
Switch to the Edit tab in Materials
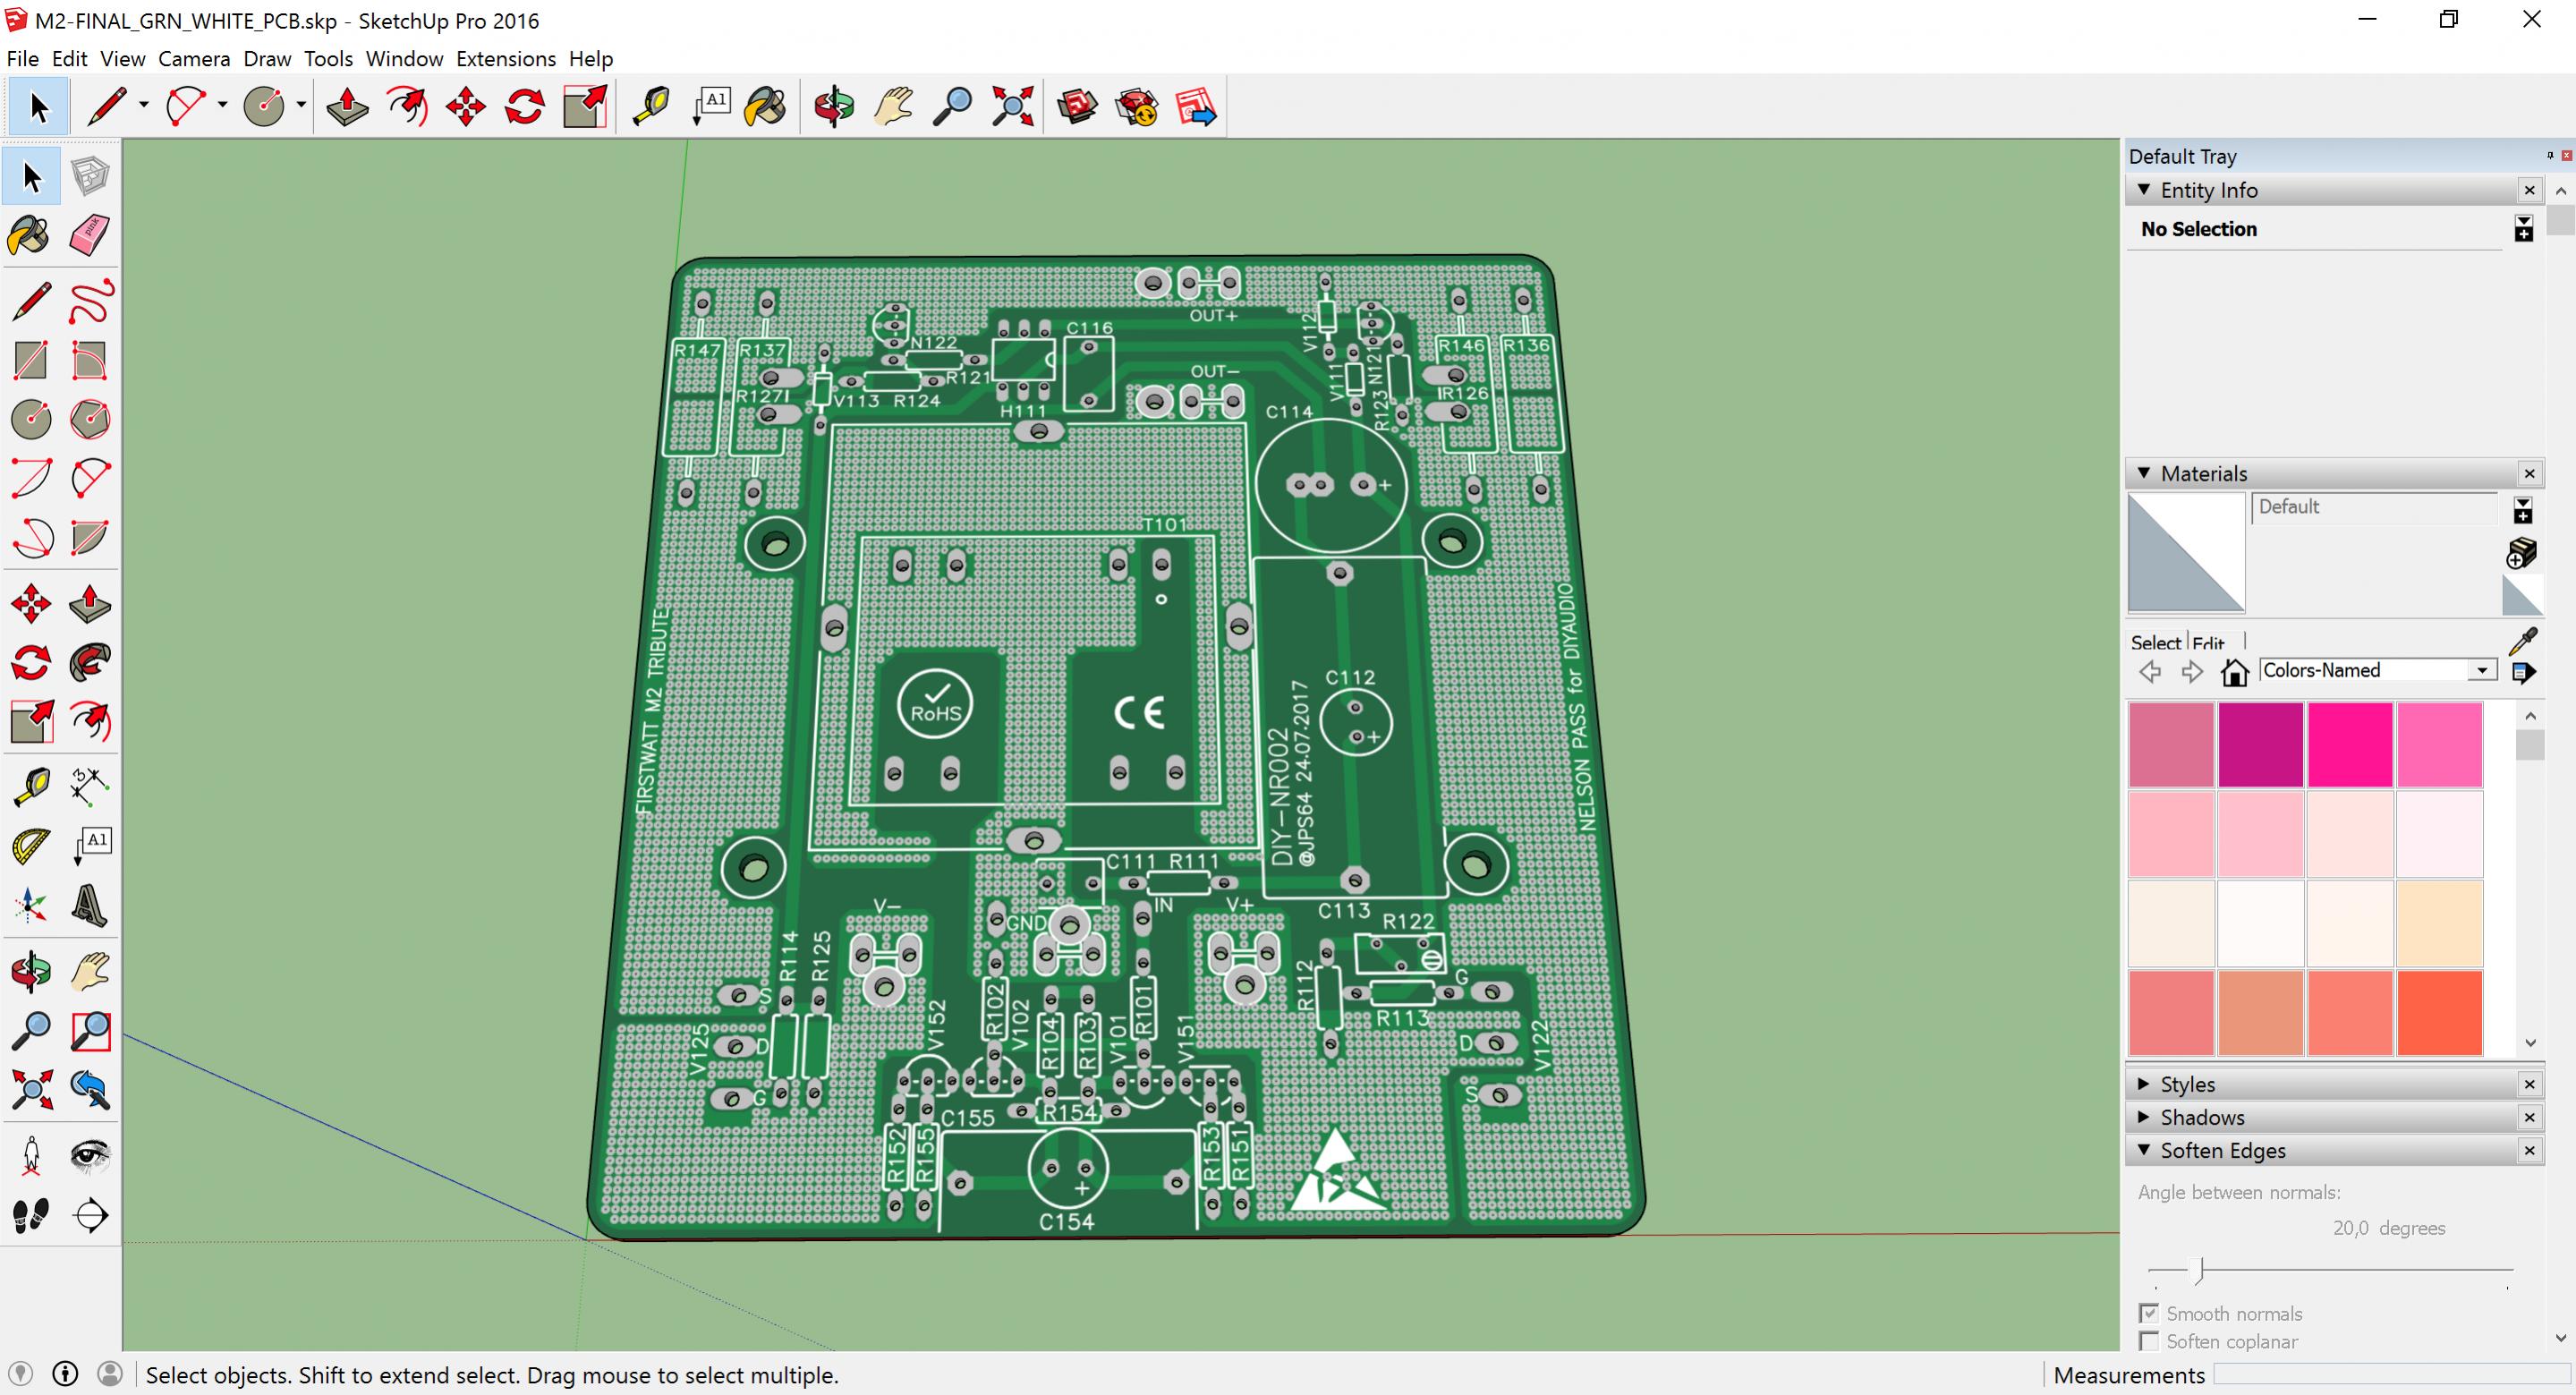[x=2208, y=643]
